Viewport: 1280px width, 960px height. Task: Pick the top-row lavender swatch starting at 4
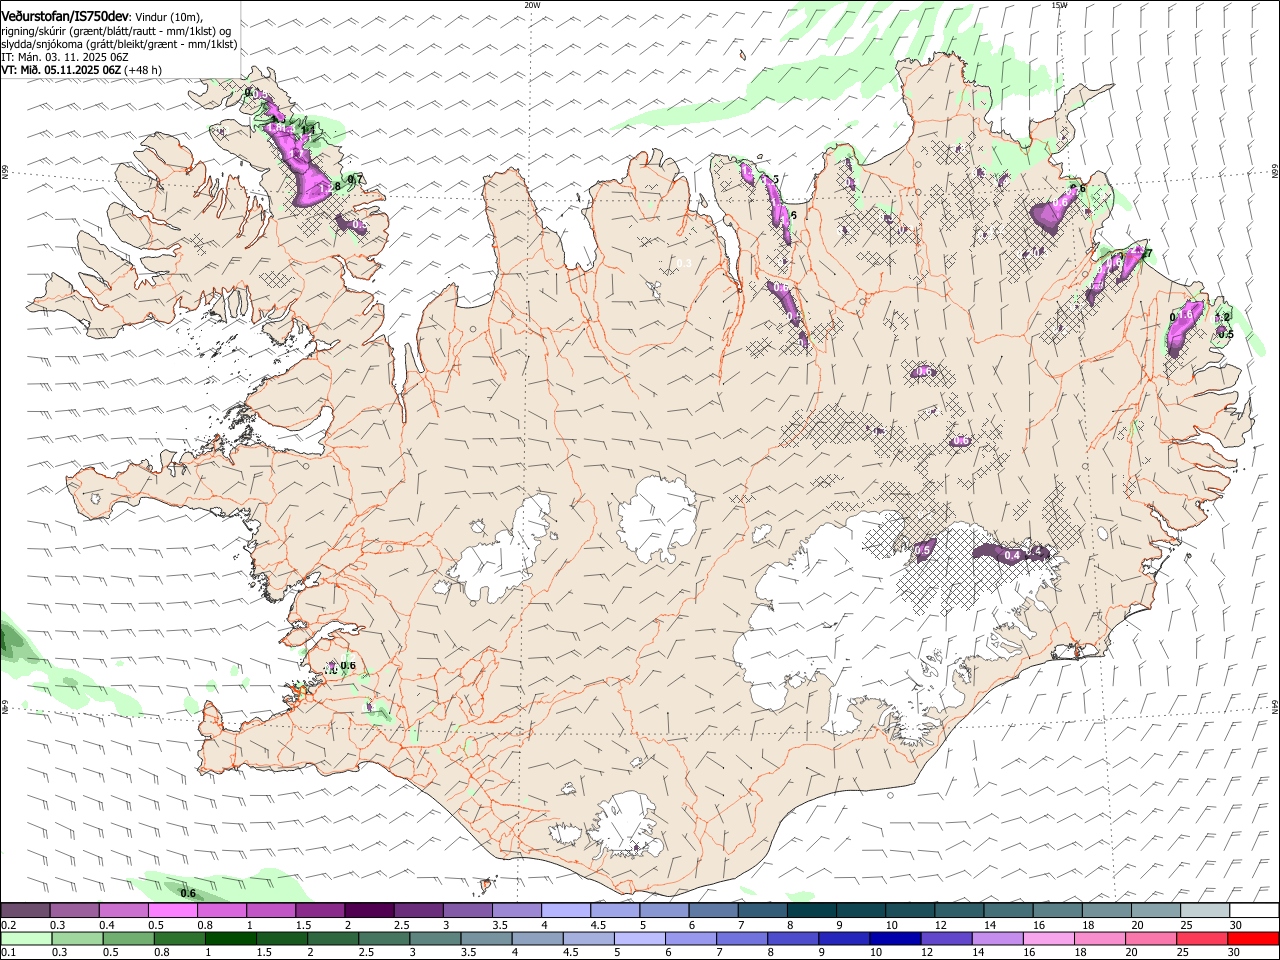pyautogui.click(x=566, y=910)
